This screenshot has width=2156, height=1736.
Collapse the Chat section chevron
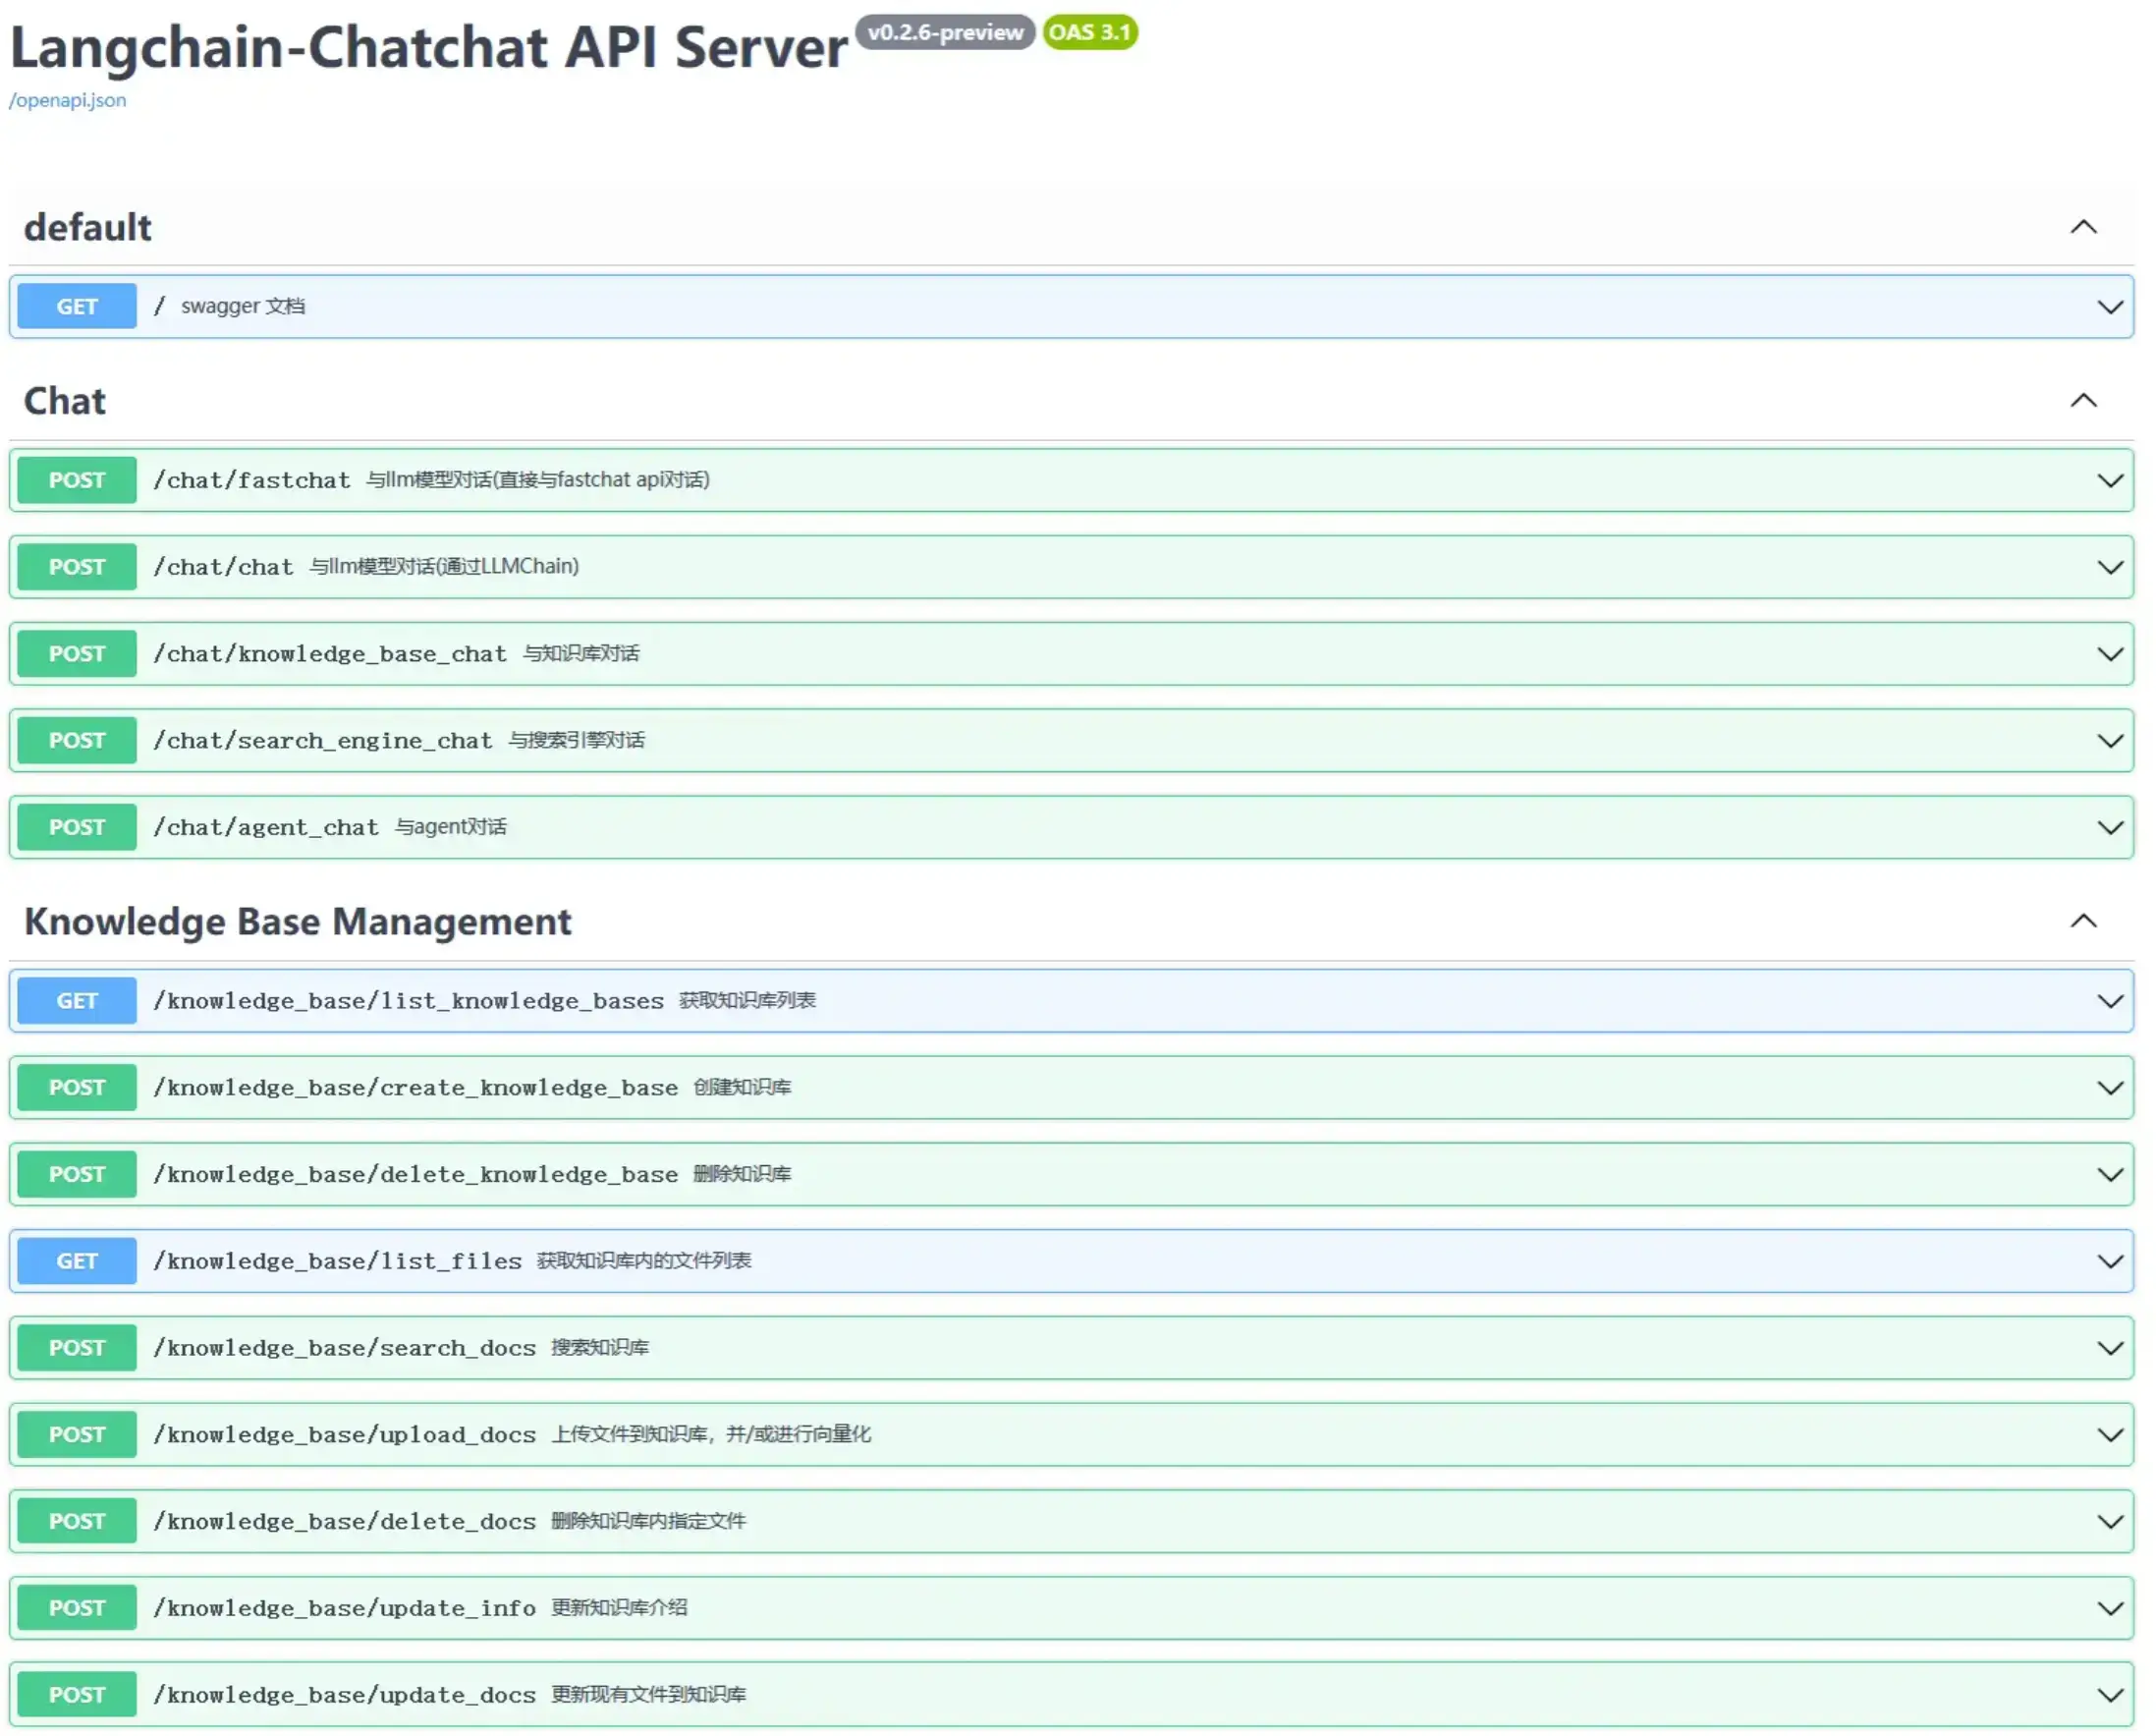[x=2082, y=400]
